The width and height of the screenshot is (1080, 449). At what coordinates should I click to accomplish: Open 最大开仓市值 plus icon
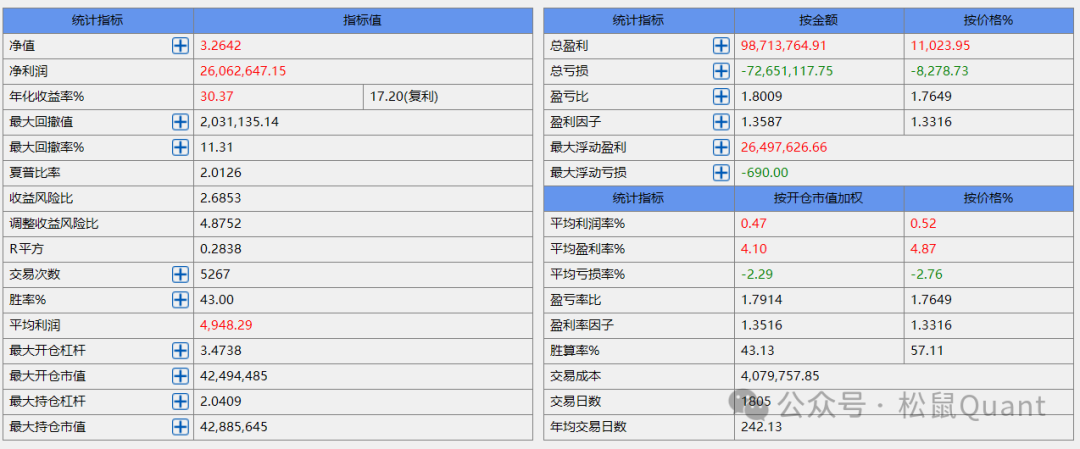180,376
